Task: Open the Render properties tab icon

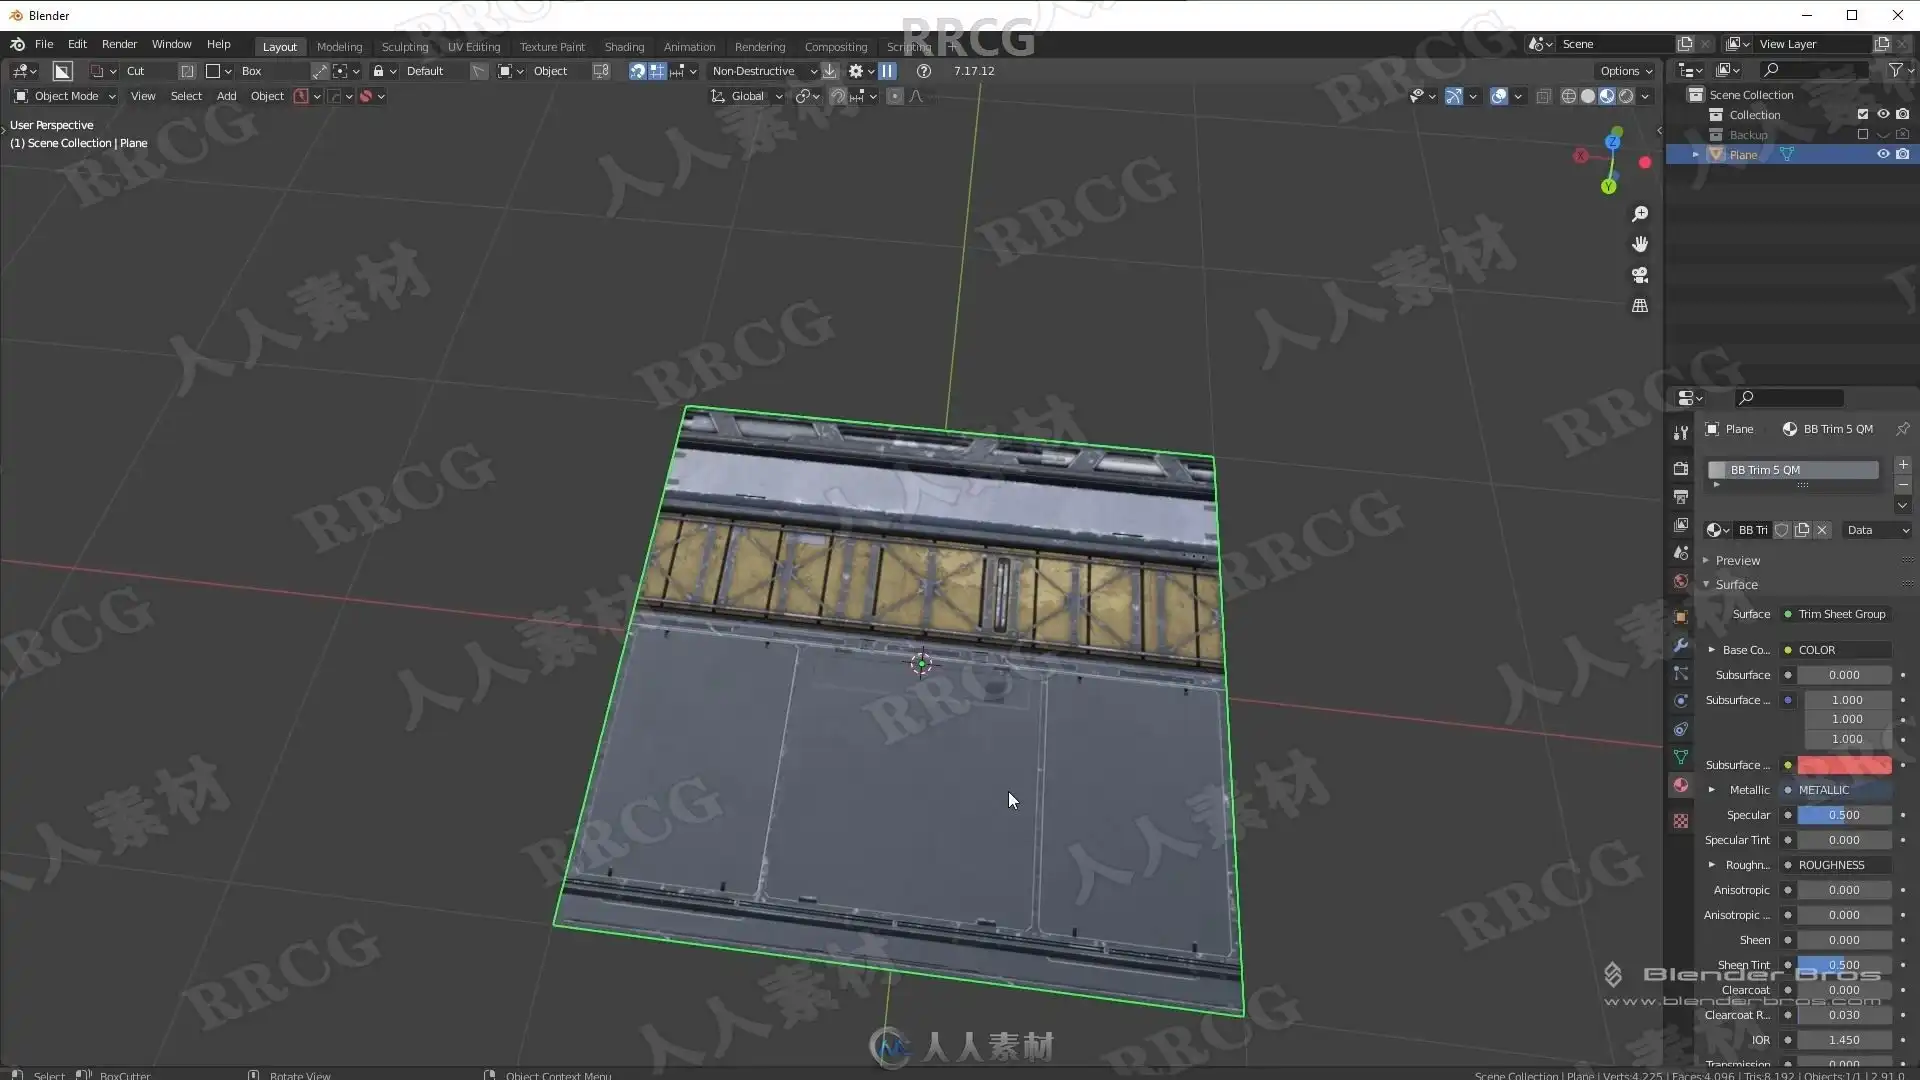Action: point(1681,468)
